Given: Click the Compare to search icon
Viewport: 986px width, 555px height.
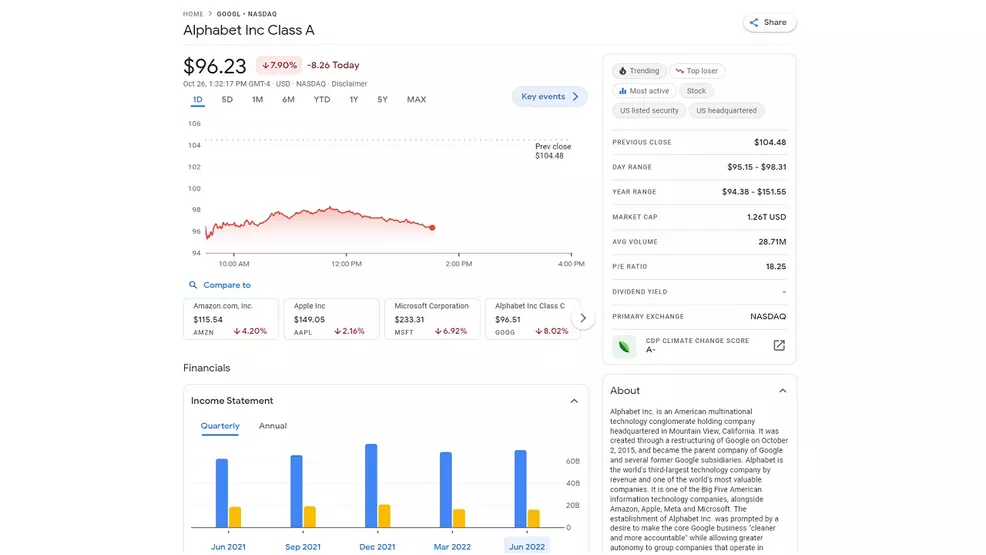Looking at the screenshot, I should (x=193, y=285).
